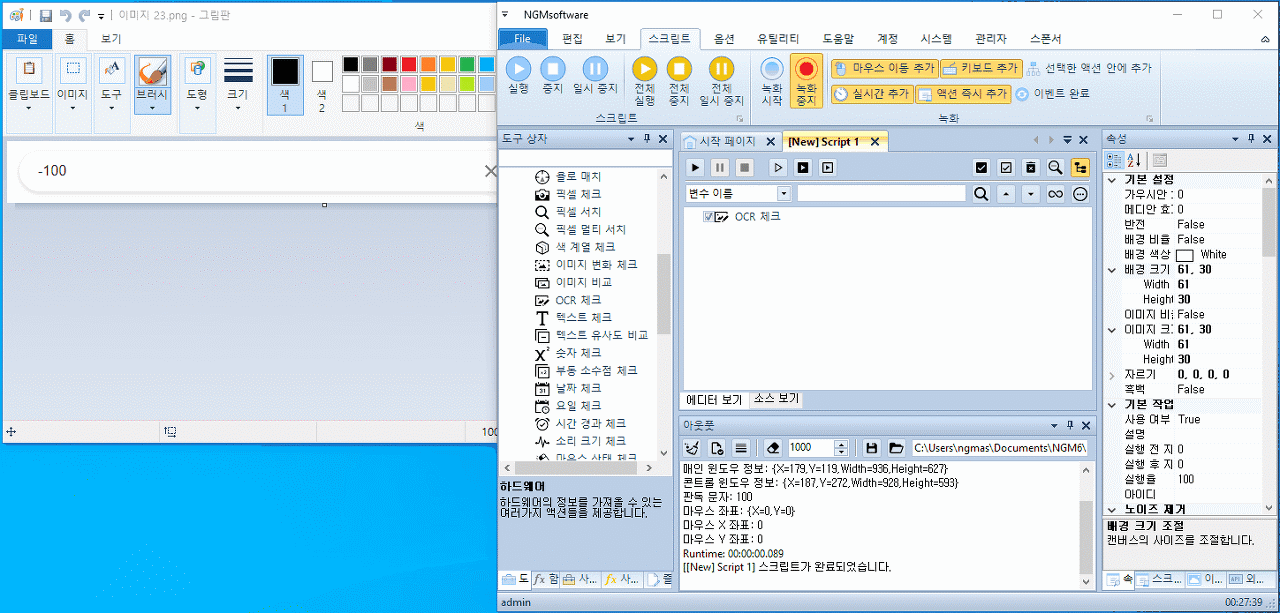Click the ellipsis circle icon
The width and height of the screenshot is (1280, 613).
click(1080, 194)
